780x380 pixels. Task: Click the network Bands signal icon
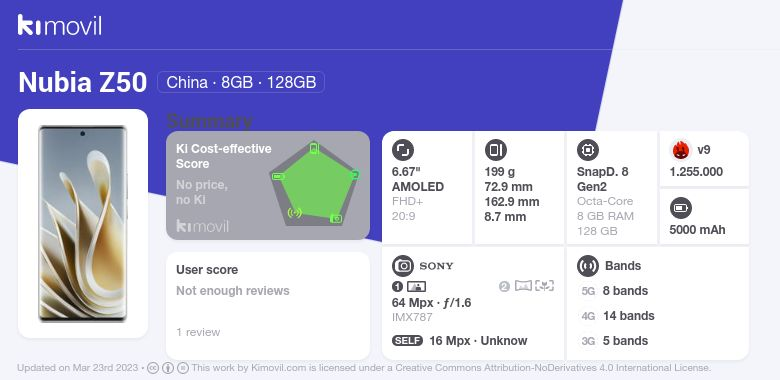tap(588, 266)
